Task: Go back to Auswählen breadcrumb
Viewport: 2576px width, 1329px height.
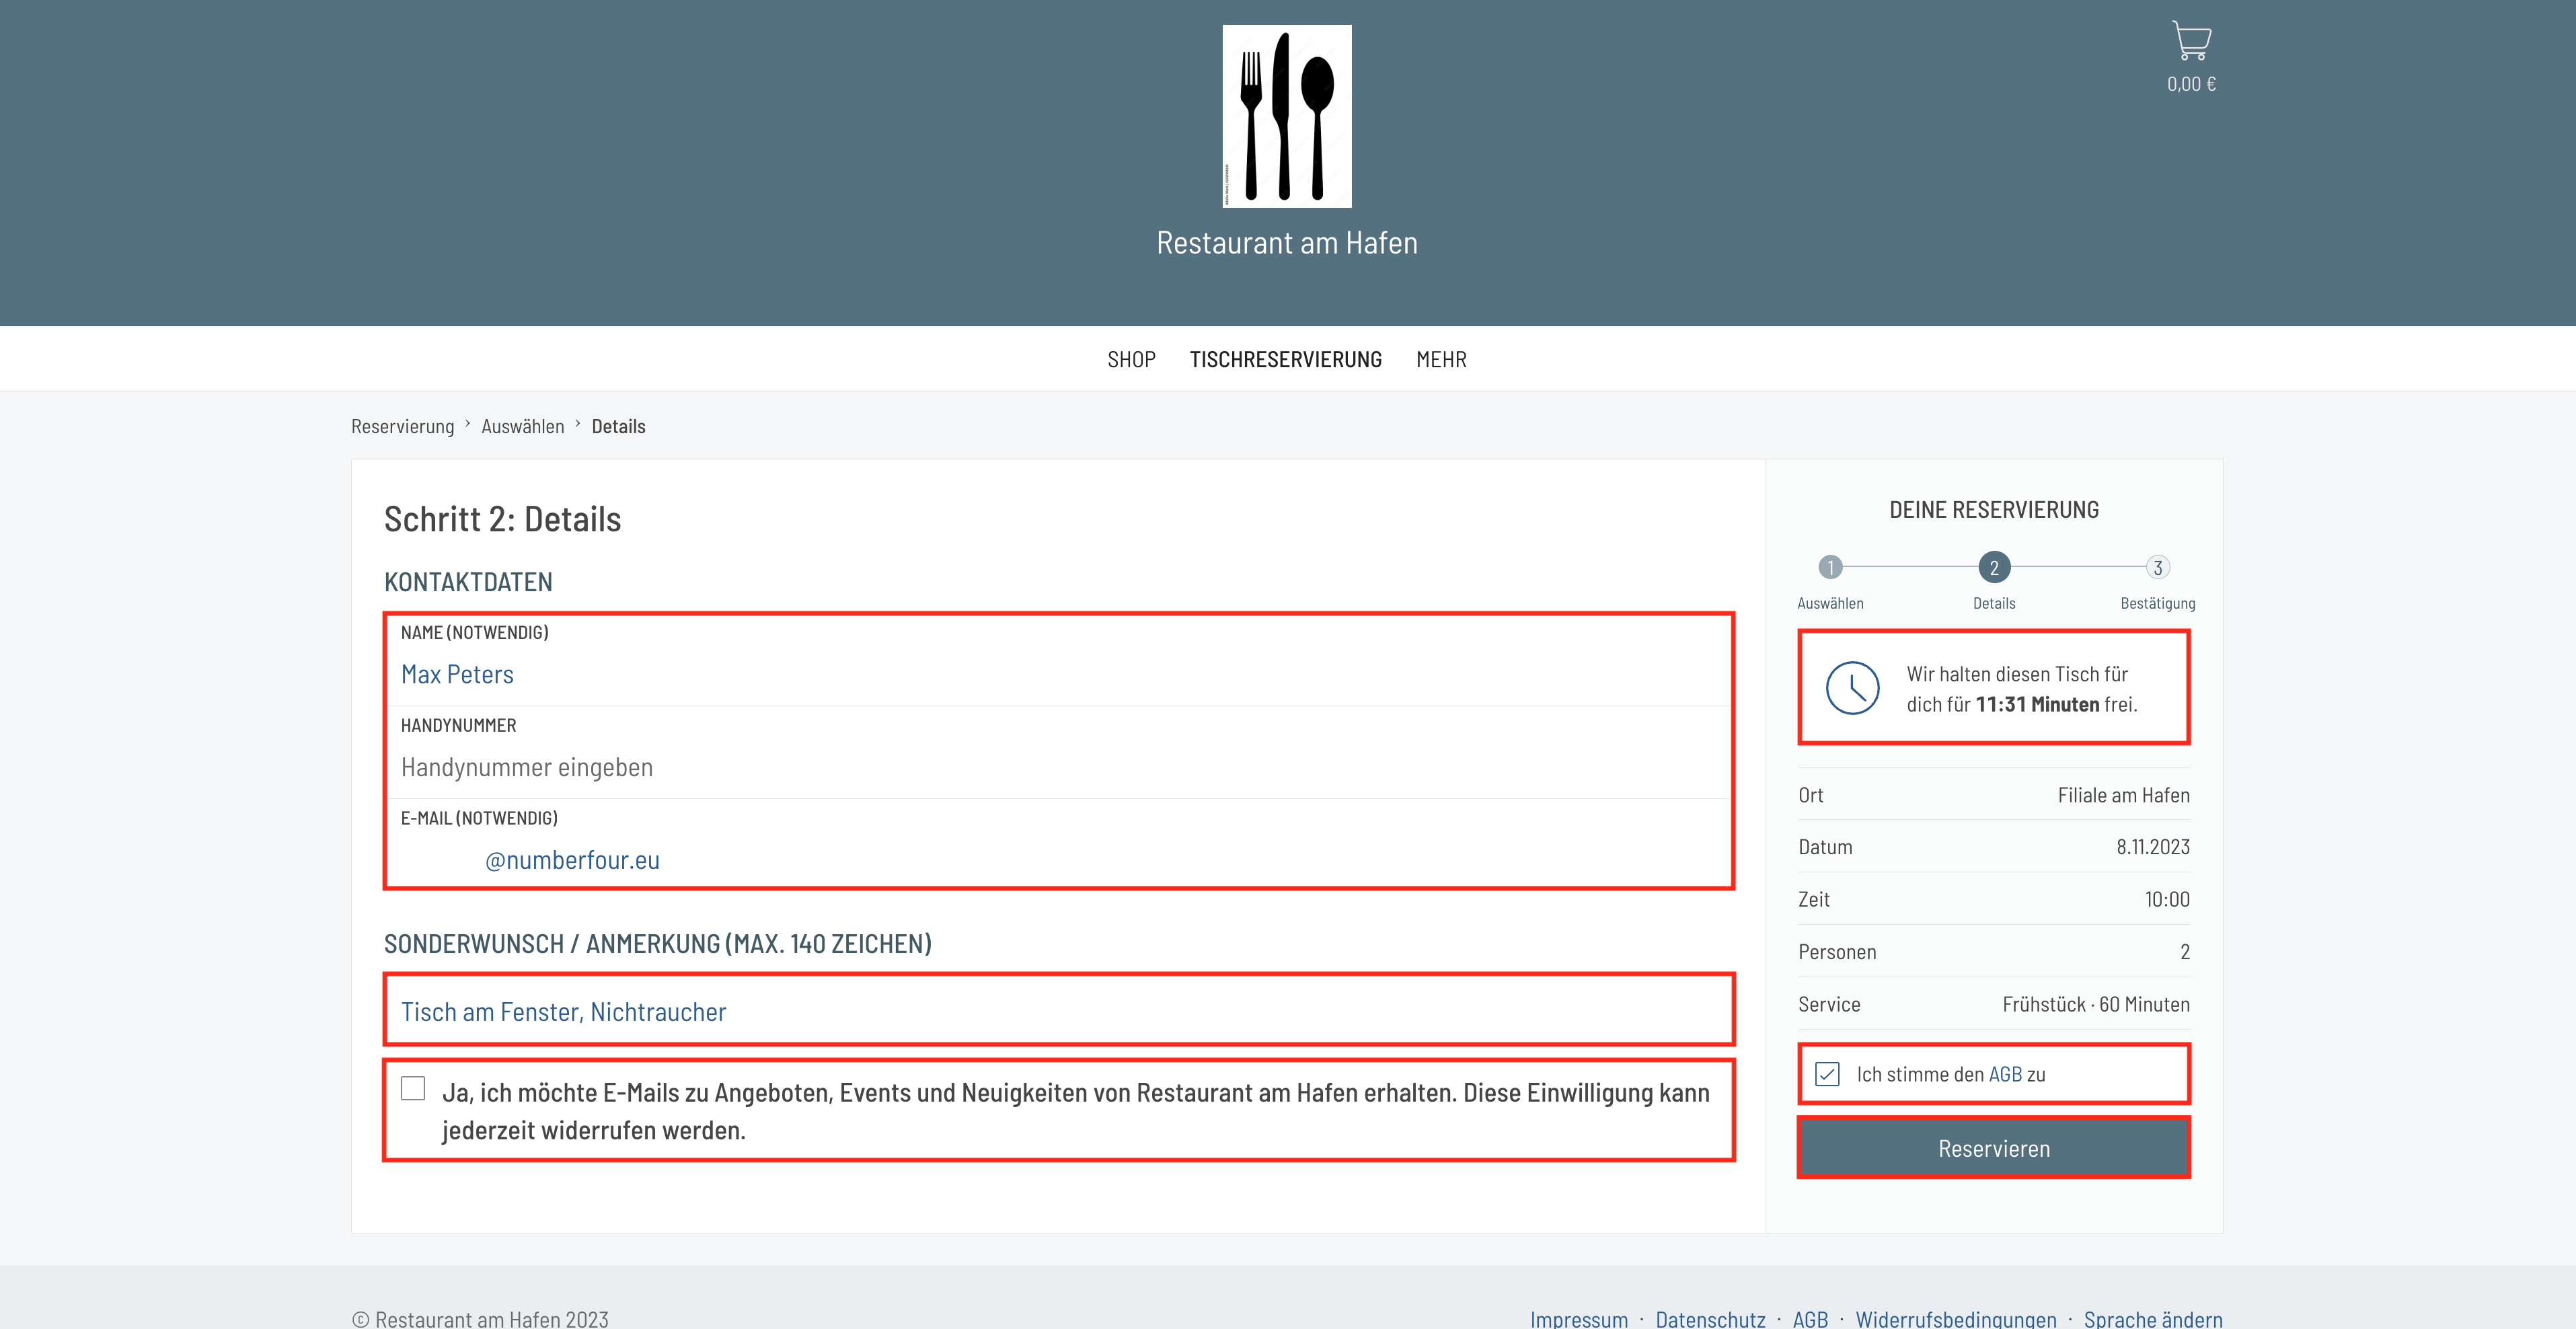Action: (x=522, y=426)
